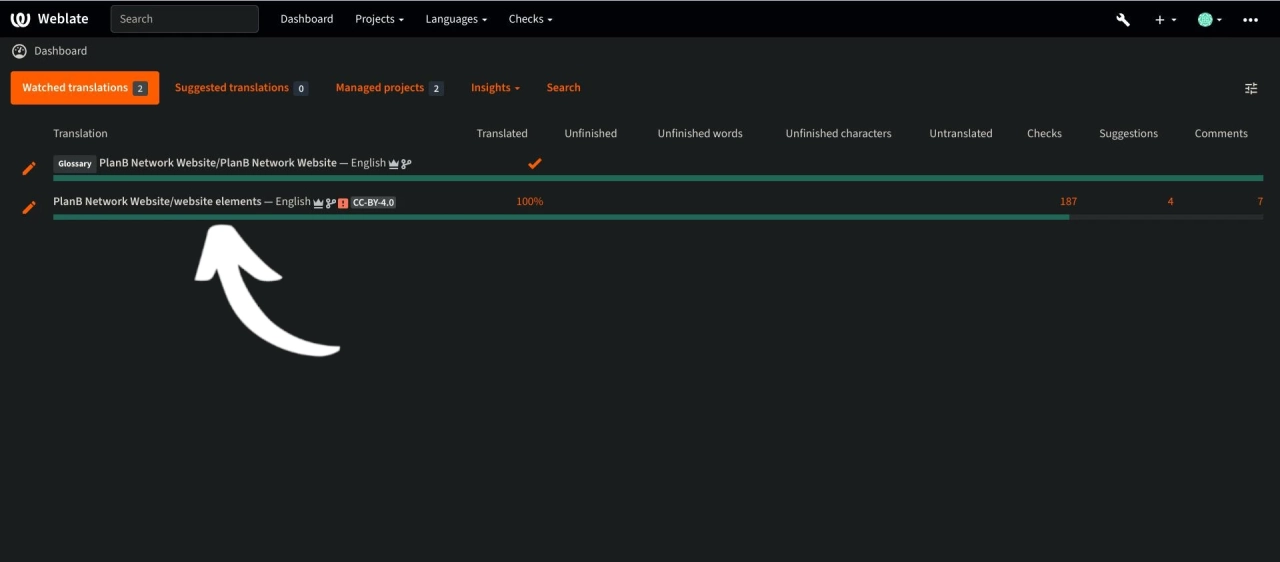This screenshot has height=562, width=1280.
Task: Switch to Suggested translations tab
Action: point(241,88)
